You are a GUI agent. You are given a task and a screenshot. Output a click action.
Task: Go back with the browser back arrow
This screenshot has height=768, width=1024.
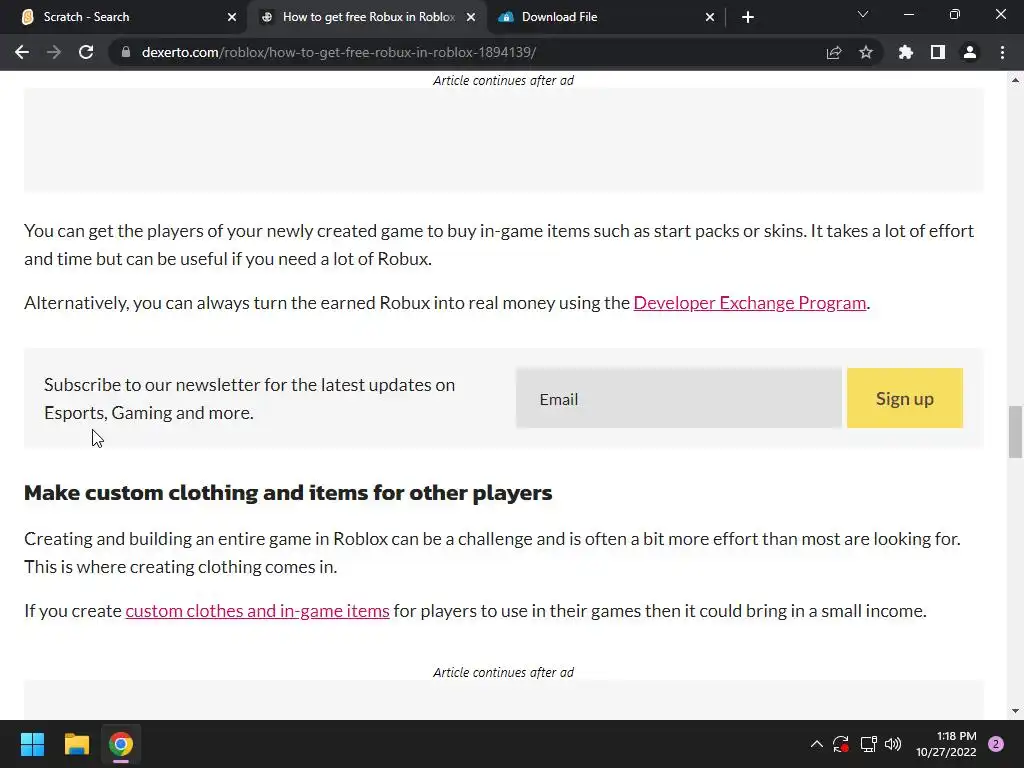(x=22, y=52)
